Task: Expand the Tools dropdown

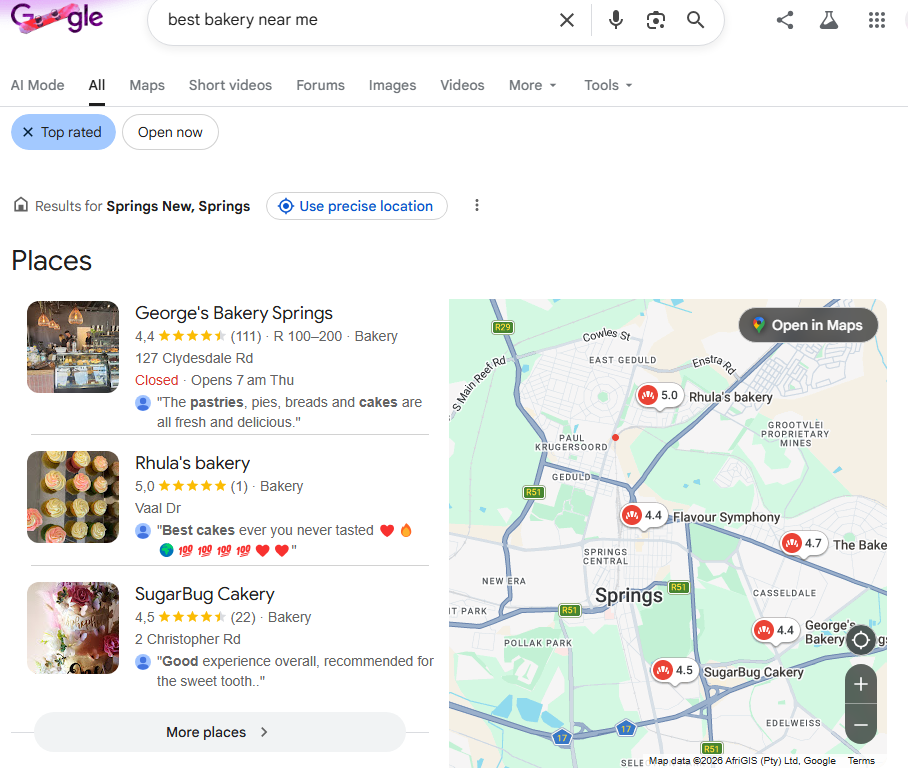Action: [607, 85]
